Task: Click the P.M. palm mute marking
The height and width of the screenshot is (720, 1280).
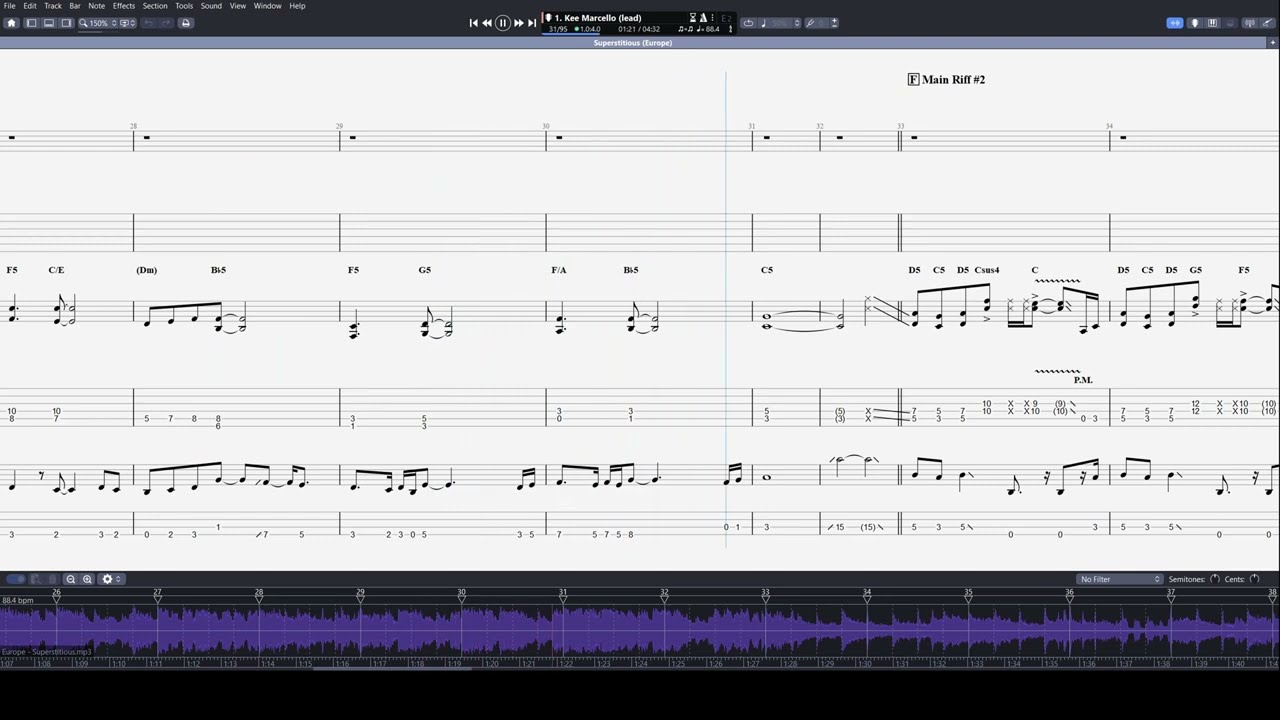Action: coord(1083,380)
